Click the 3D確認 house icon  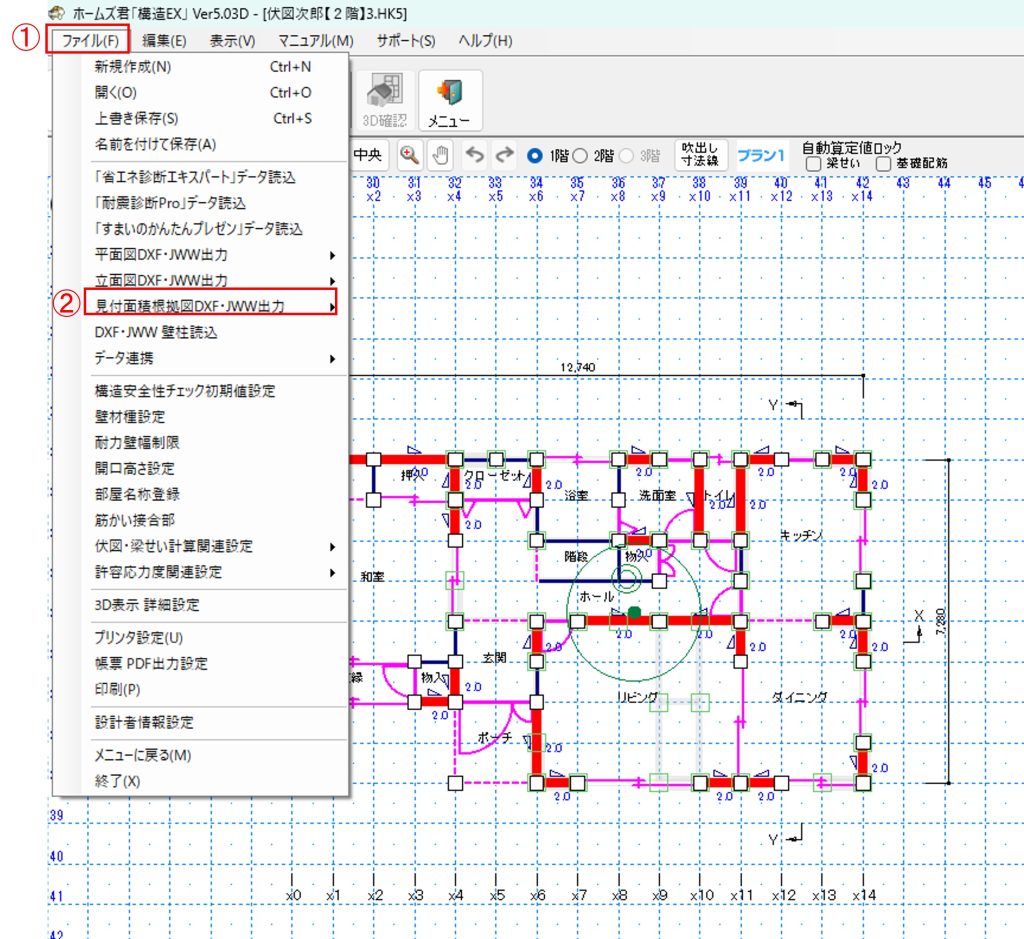[x=384, y=100]
